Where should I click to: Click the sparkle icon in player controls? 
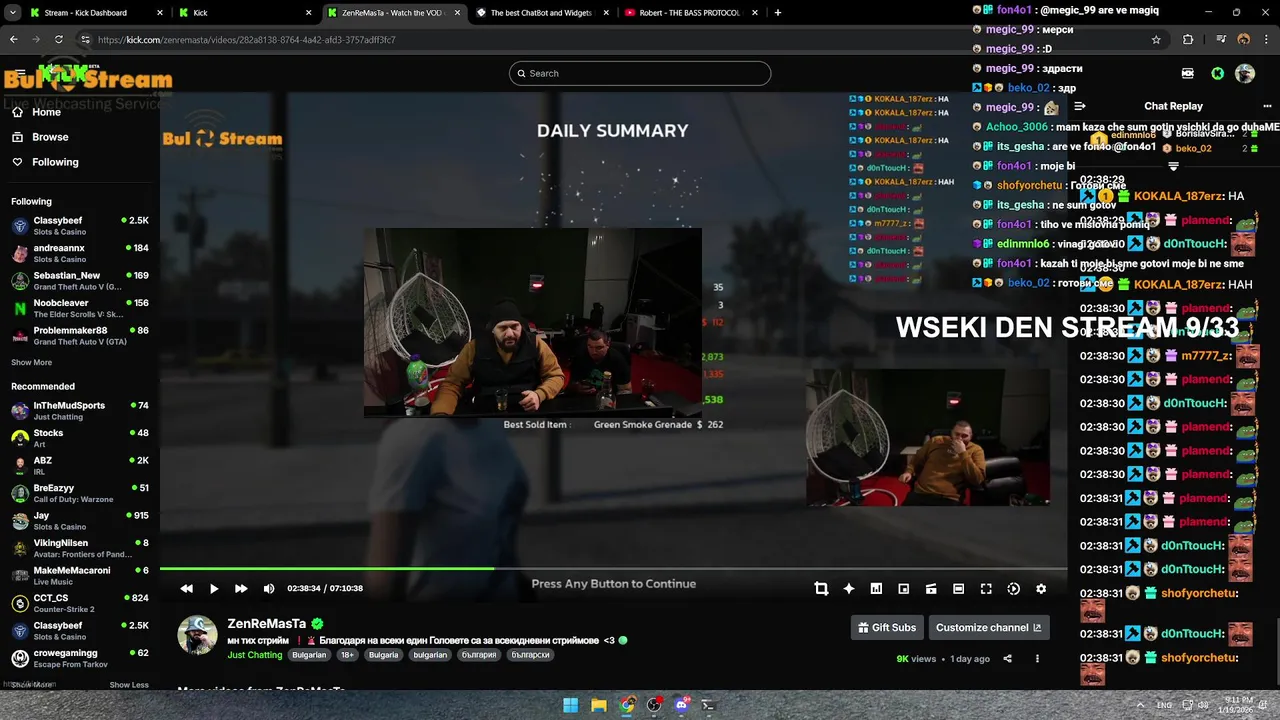(849, 589)
